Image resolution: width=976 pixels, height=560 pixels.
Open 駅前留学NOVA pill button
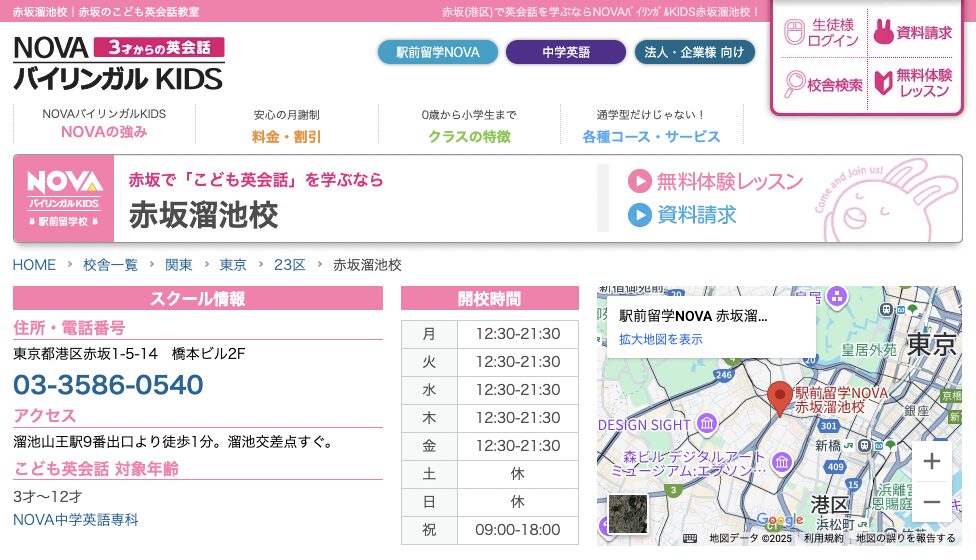[x=438, y=52]
